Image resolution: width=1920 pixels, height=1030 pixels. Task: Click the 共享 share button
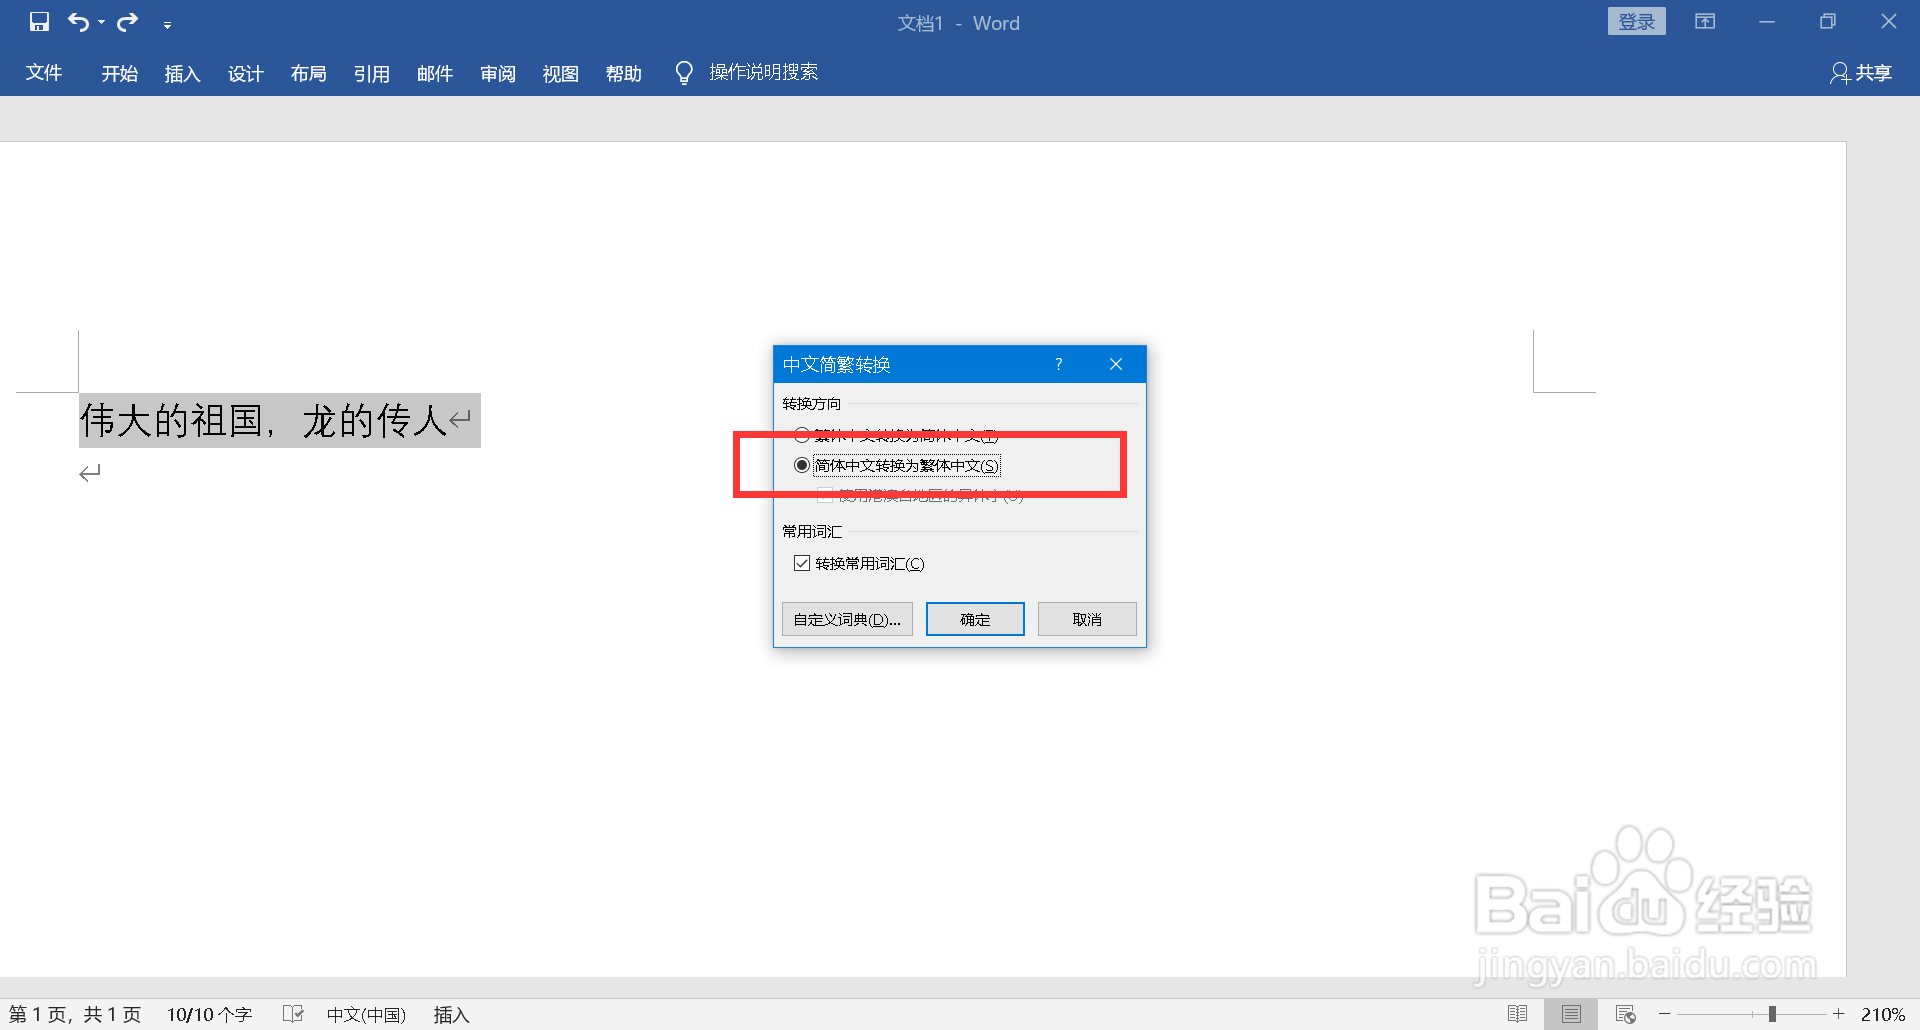pyautogui.click(x=1861, y=73)
